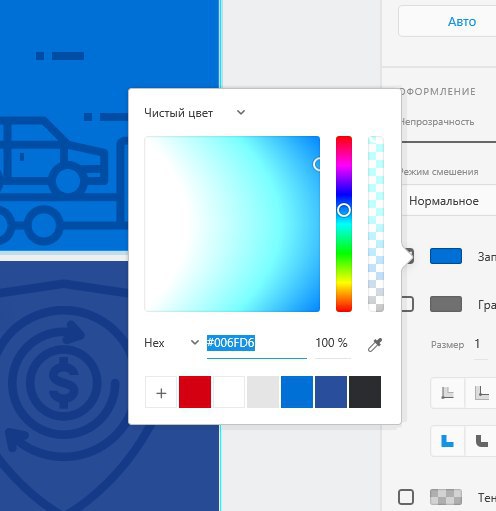Image resolution: width=496 pixels, height=511 pixels.
Task: Open the Чистый цвет fill type dropdown
Action: [195, 113]
